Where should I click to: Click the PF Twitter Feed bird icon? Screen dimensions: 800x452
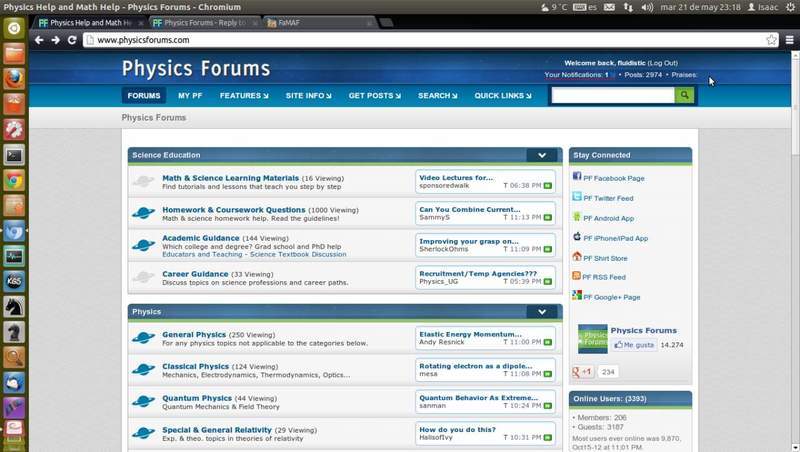tap(577, 196)
